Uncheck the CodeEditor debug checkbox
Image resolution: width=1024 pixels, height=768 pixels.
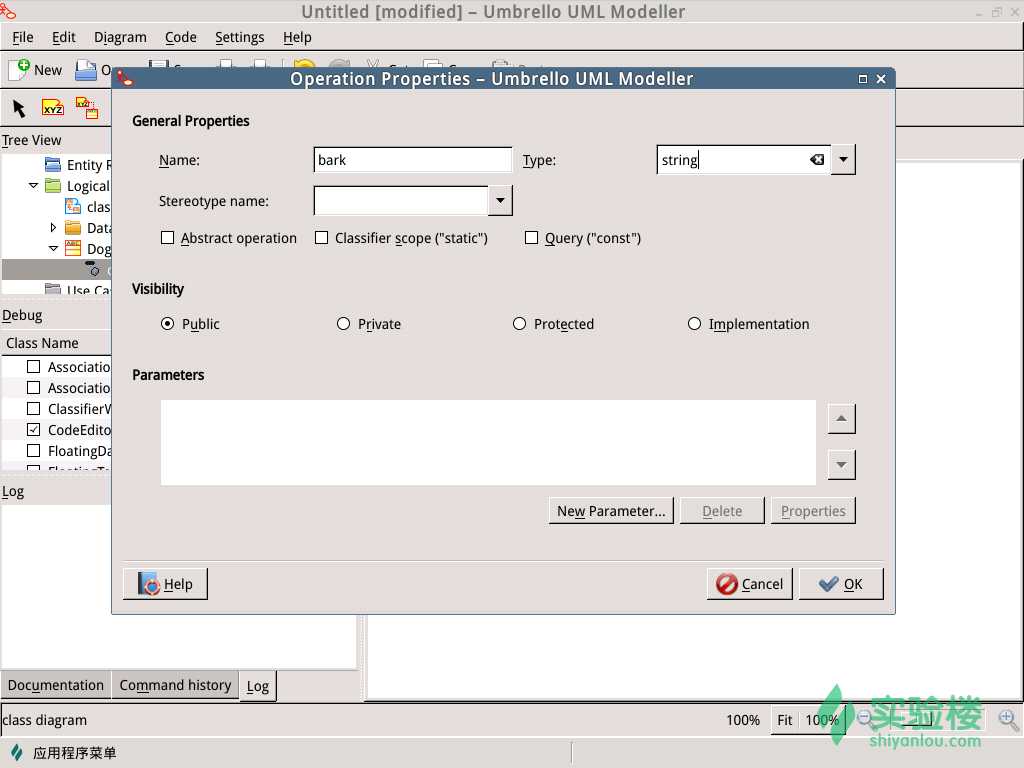(33, 430)
